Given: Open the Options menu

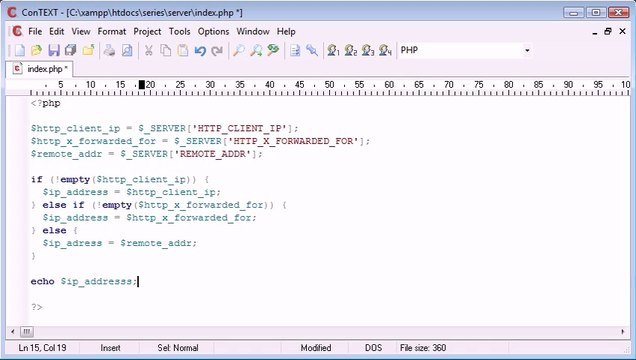Looking at the screenshot, I should (x=213, y=31).
